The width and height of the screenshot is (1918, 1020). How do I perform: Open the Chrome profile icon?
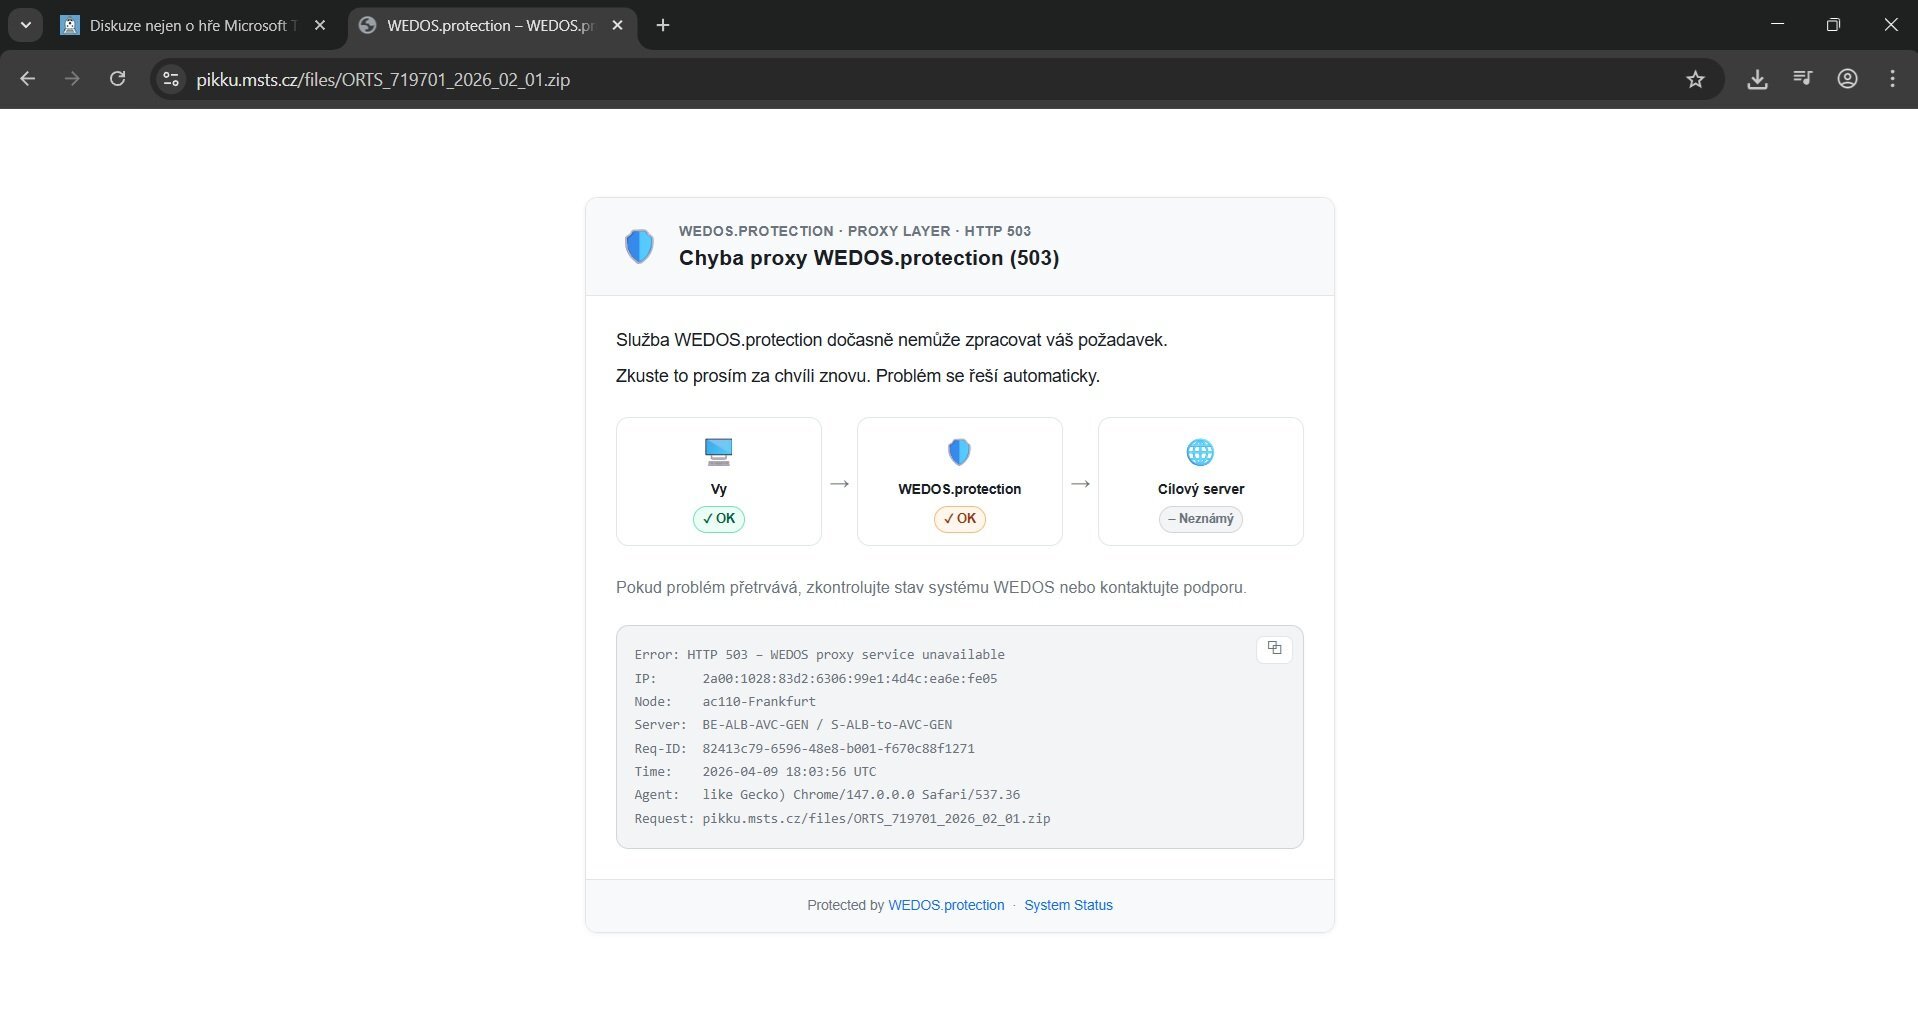1847,79
